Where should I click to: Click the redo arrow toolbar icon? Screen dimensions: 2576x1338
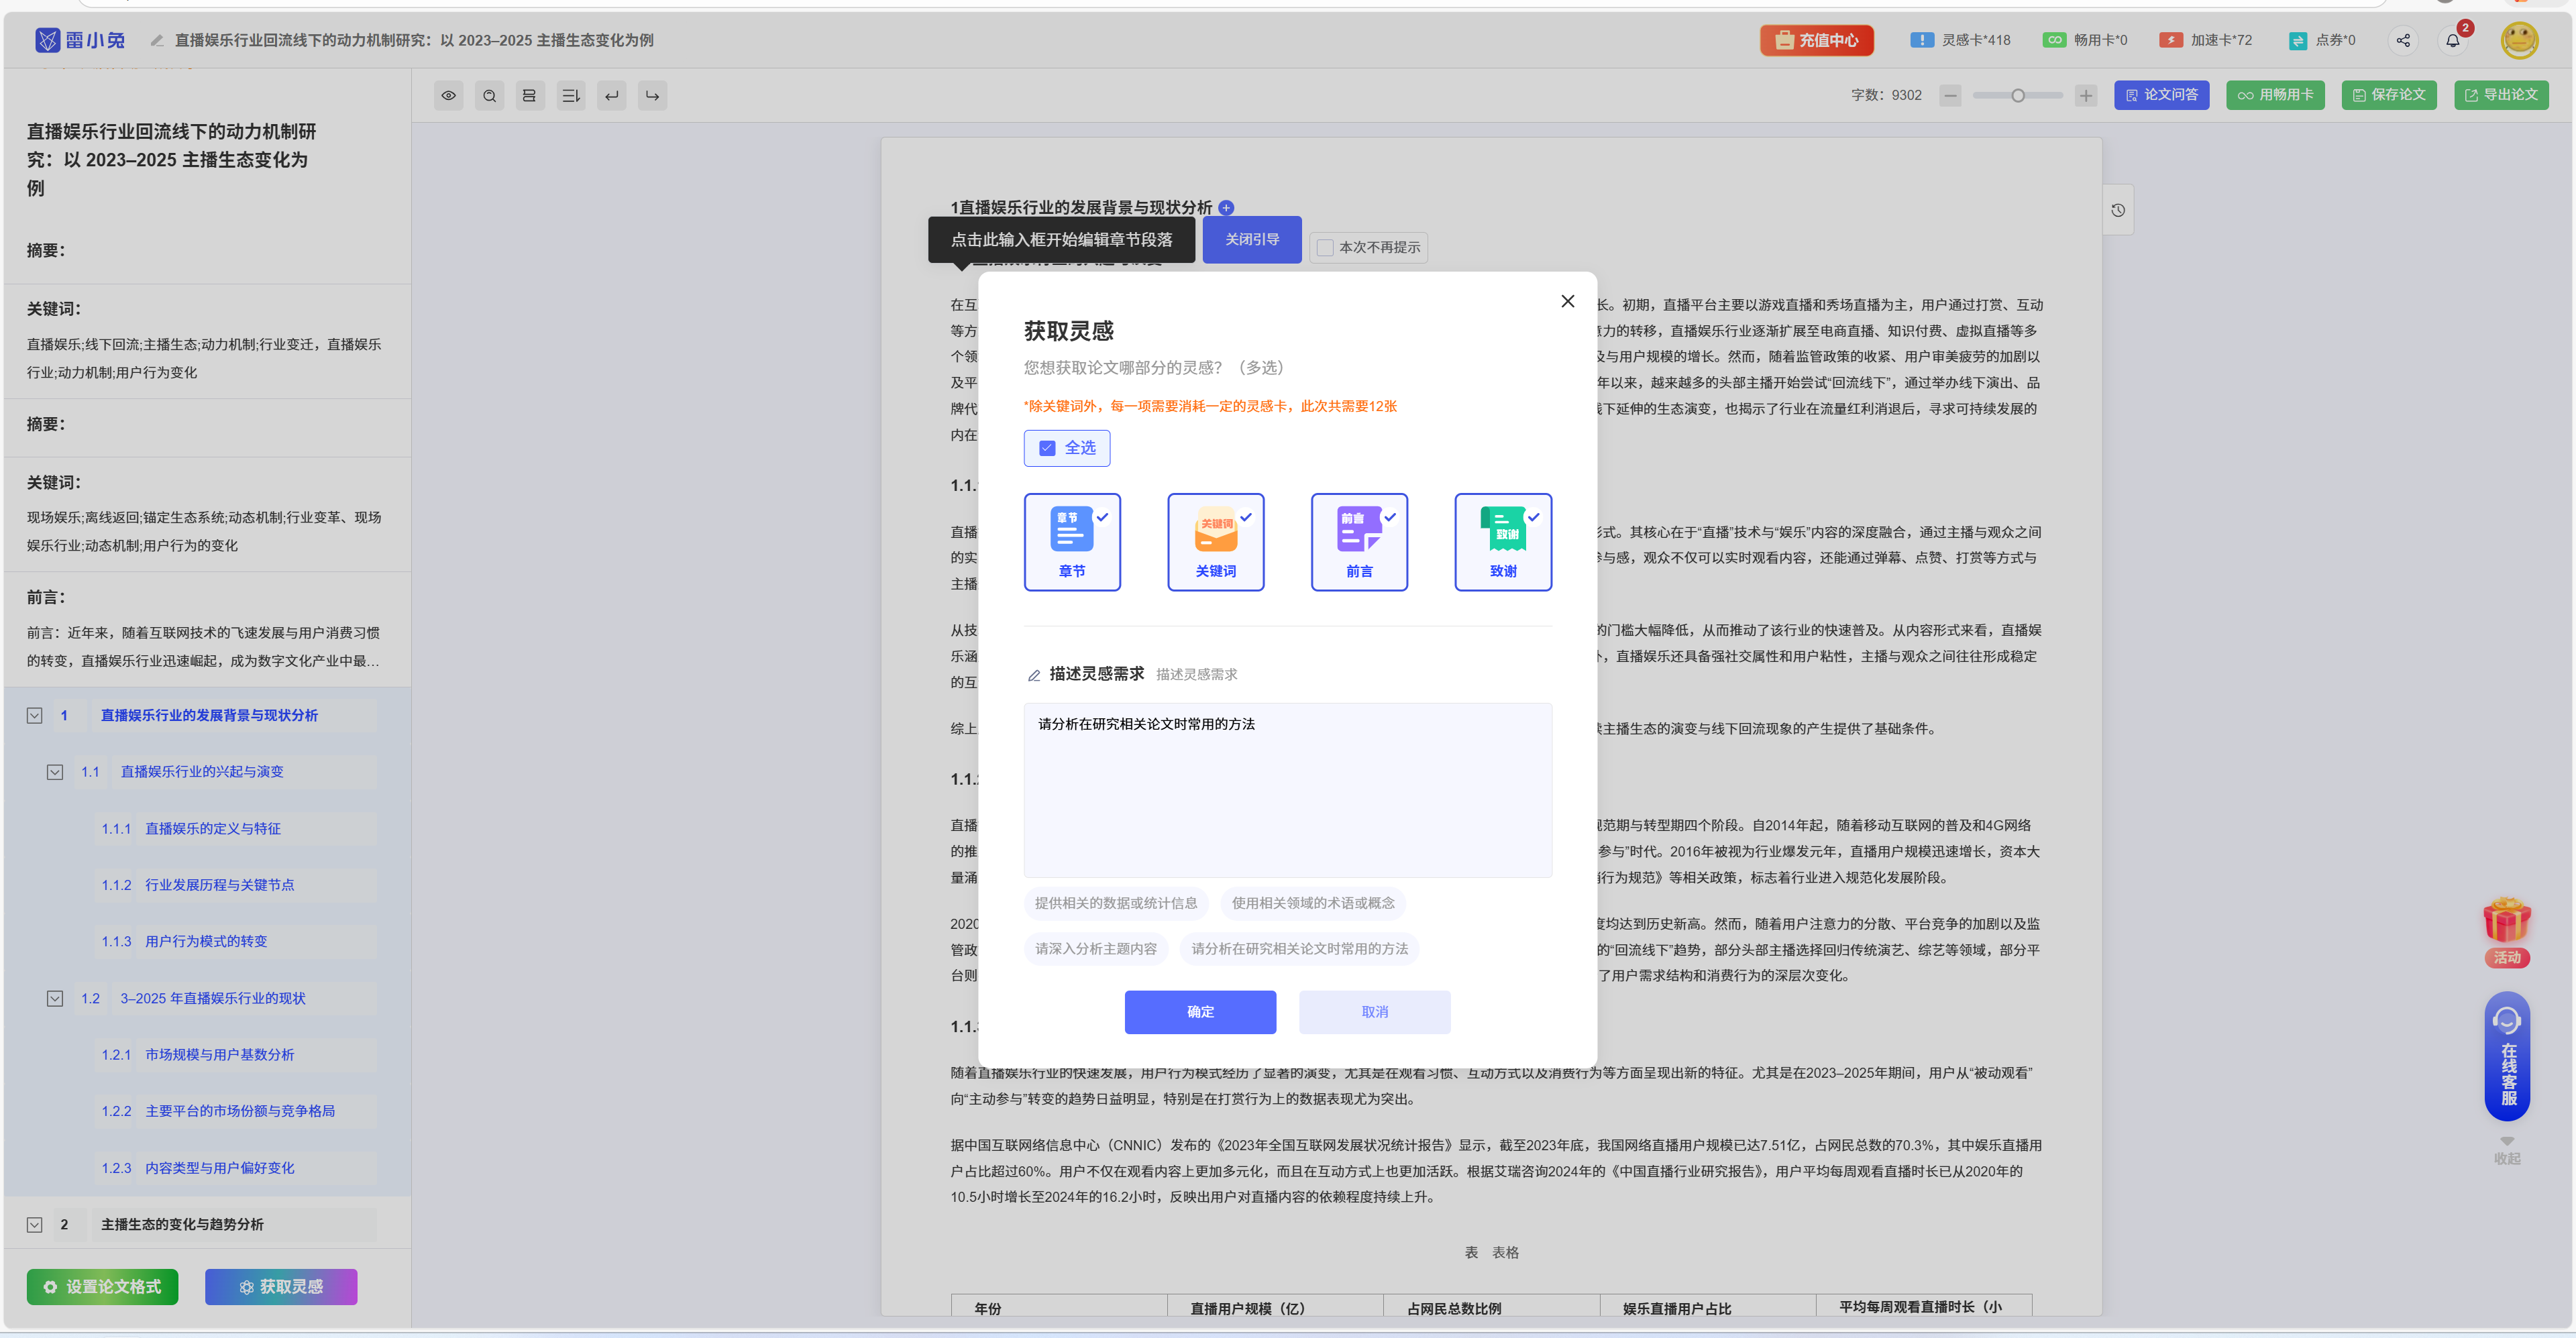tap(653, 96)
